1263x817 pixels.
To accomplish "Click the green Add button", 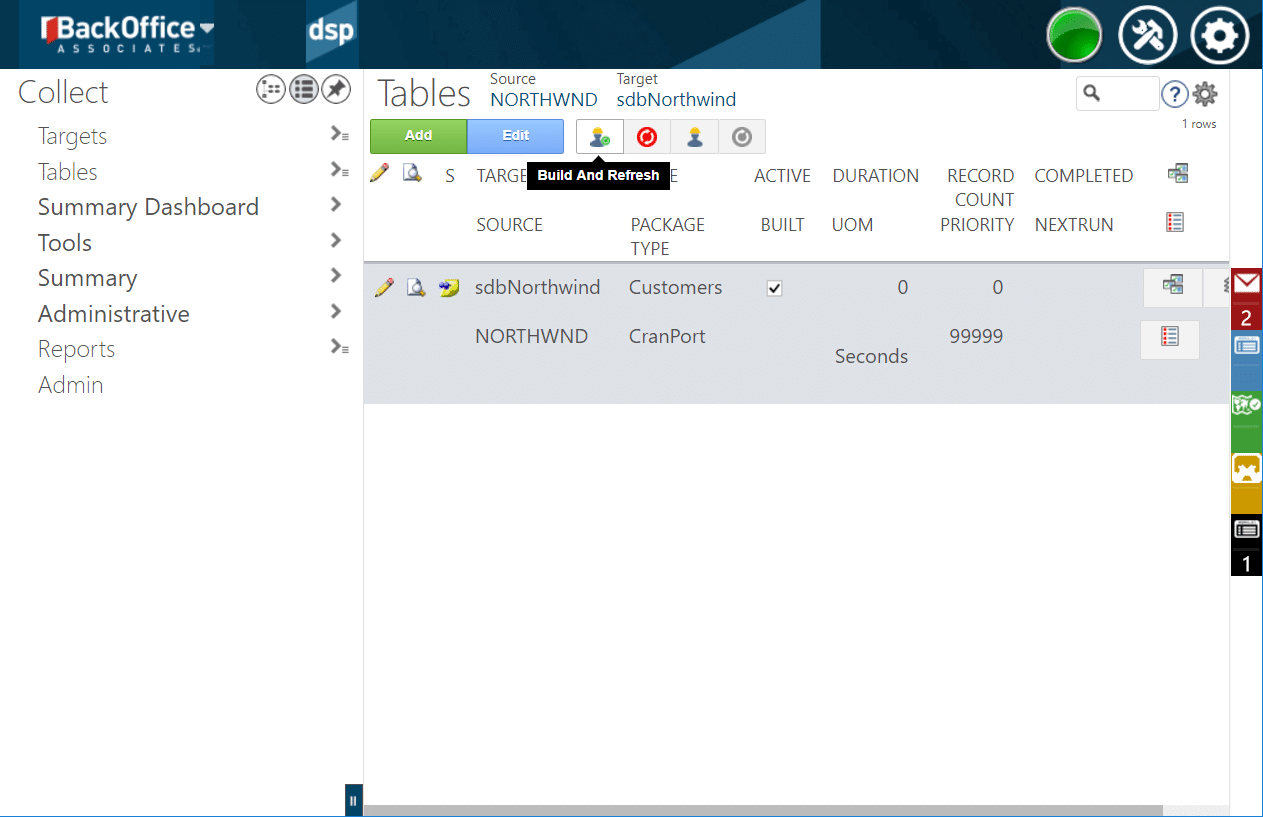I will (x=418, y=136).
